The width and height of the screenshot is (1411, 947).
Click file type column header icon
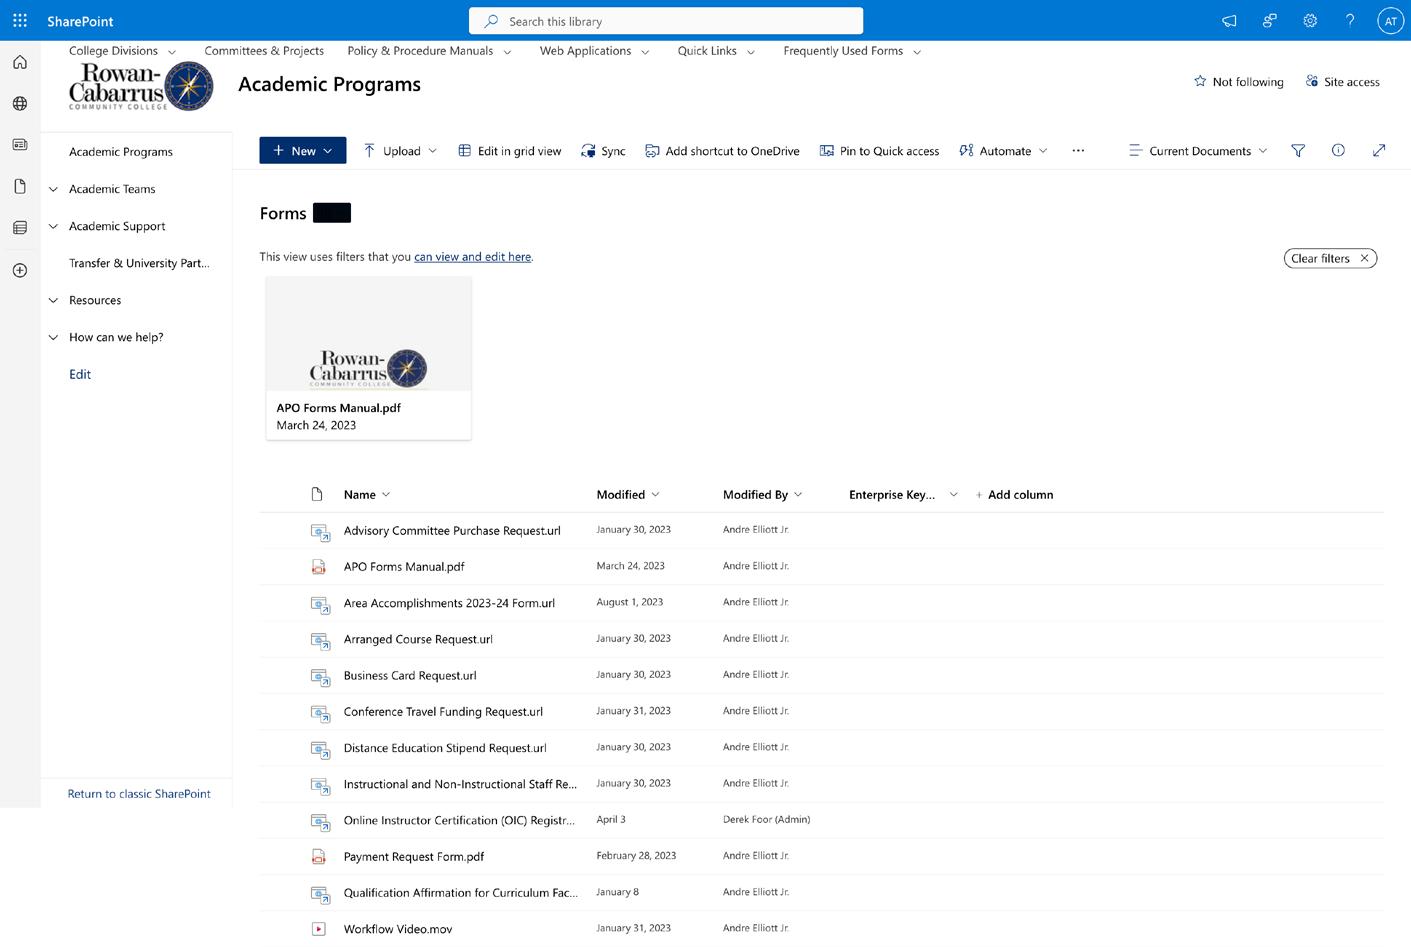click(x=317, y=494)
